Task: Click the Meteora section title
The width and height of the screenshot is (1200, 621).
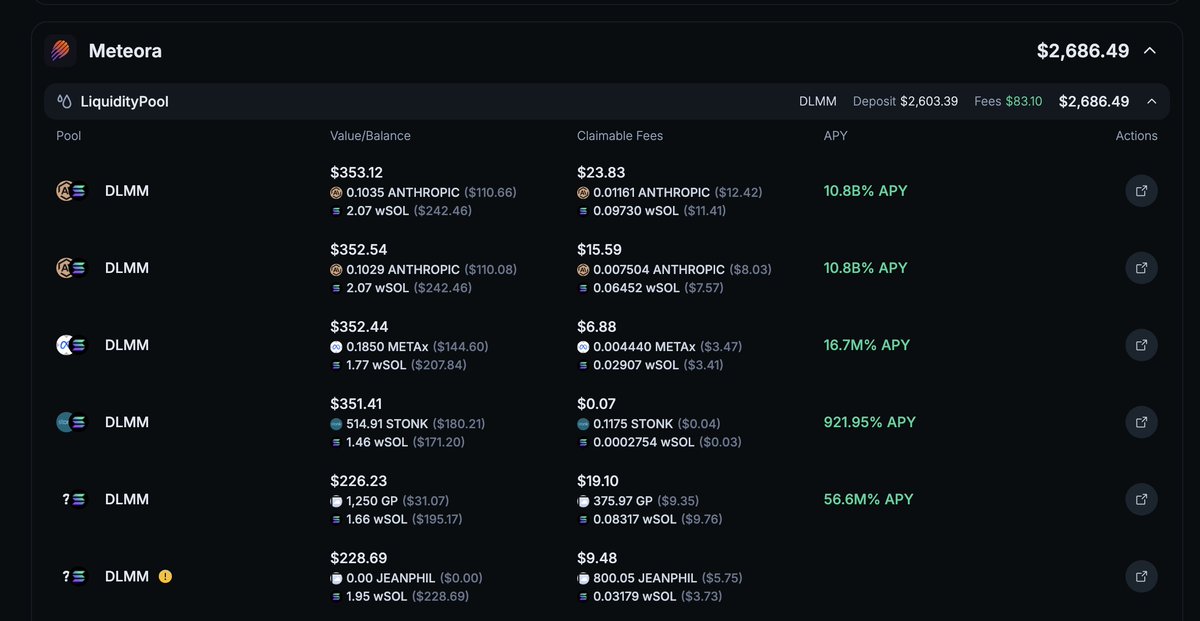Action: coord(125,50)
